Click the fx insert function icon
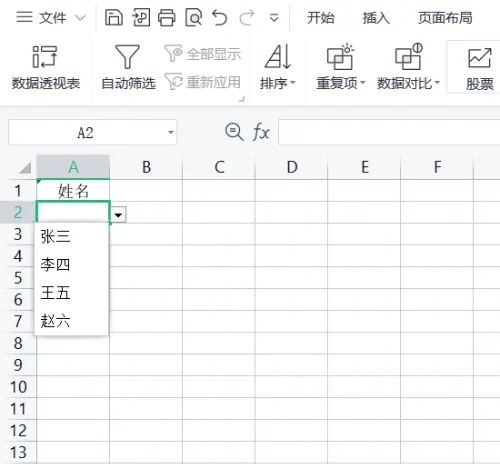The height and width of the screenshot is (464, 500). (261, 132)
